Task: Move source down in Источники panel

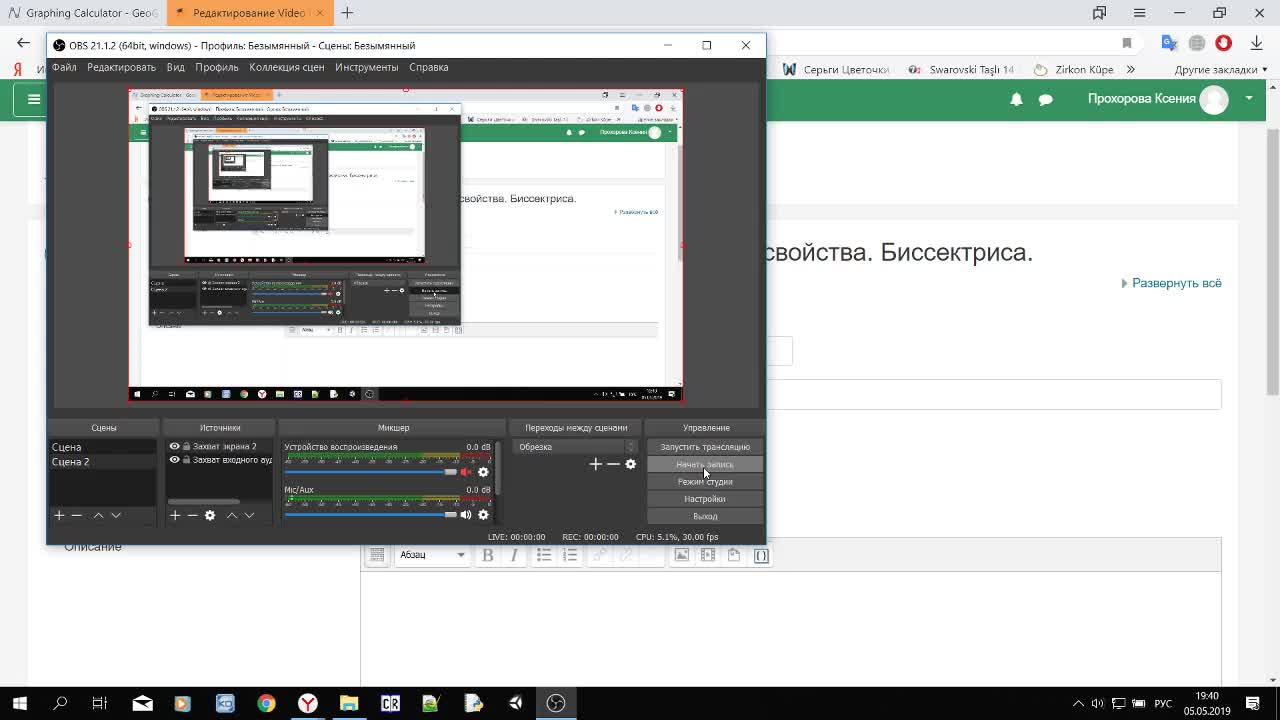Action: [249, 515]
